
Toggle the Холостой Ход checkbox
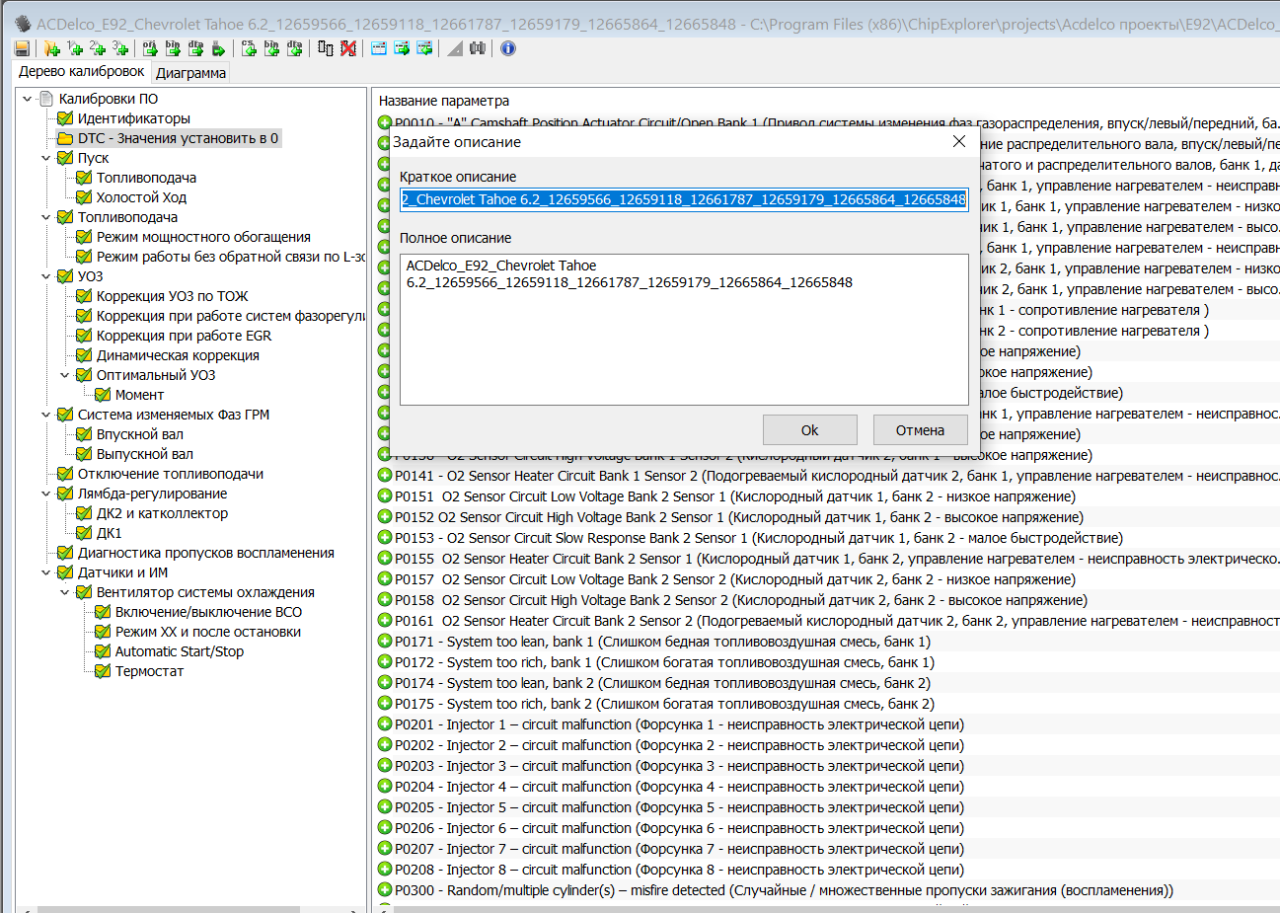pos(84,198)
